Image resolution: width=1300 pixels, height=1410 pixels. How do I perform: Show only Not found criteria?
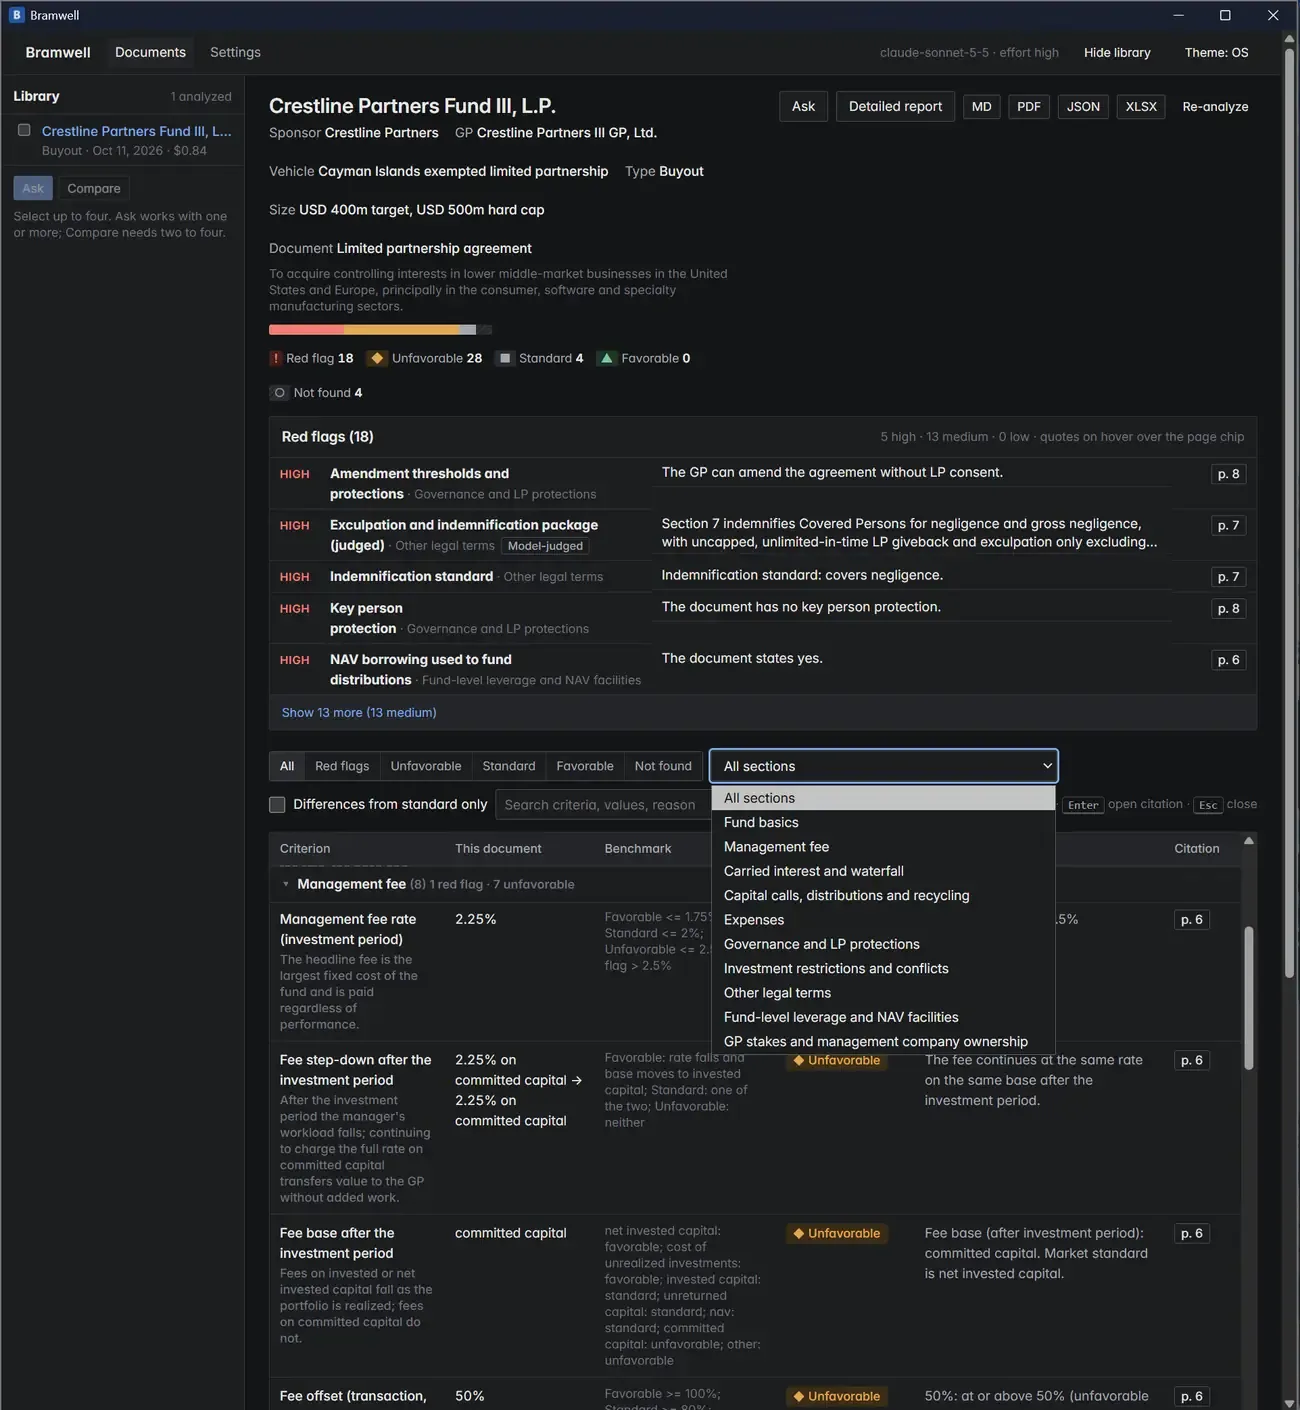click(x=663, y=766)
